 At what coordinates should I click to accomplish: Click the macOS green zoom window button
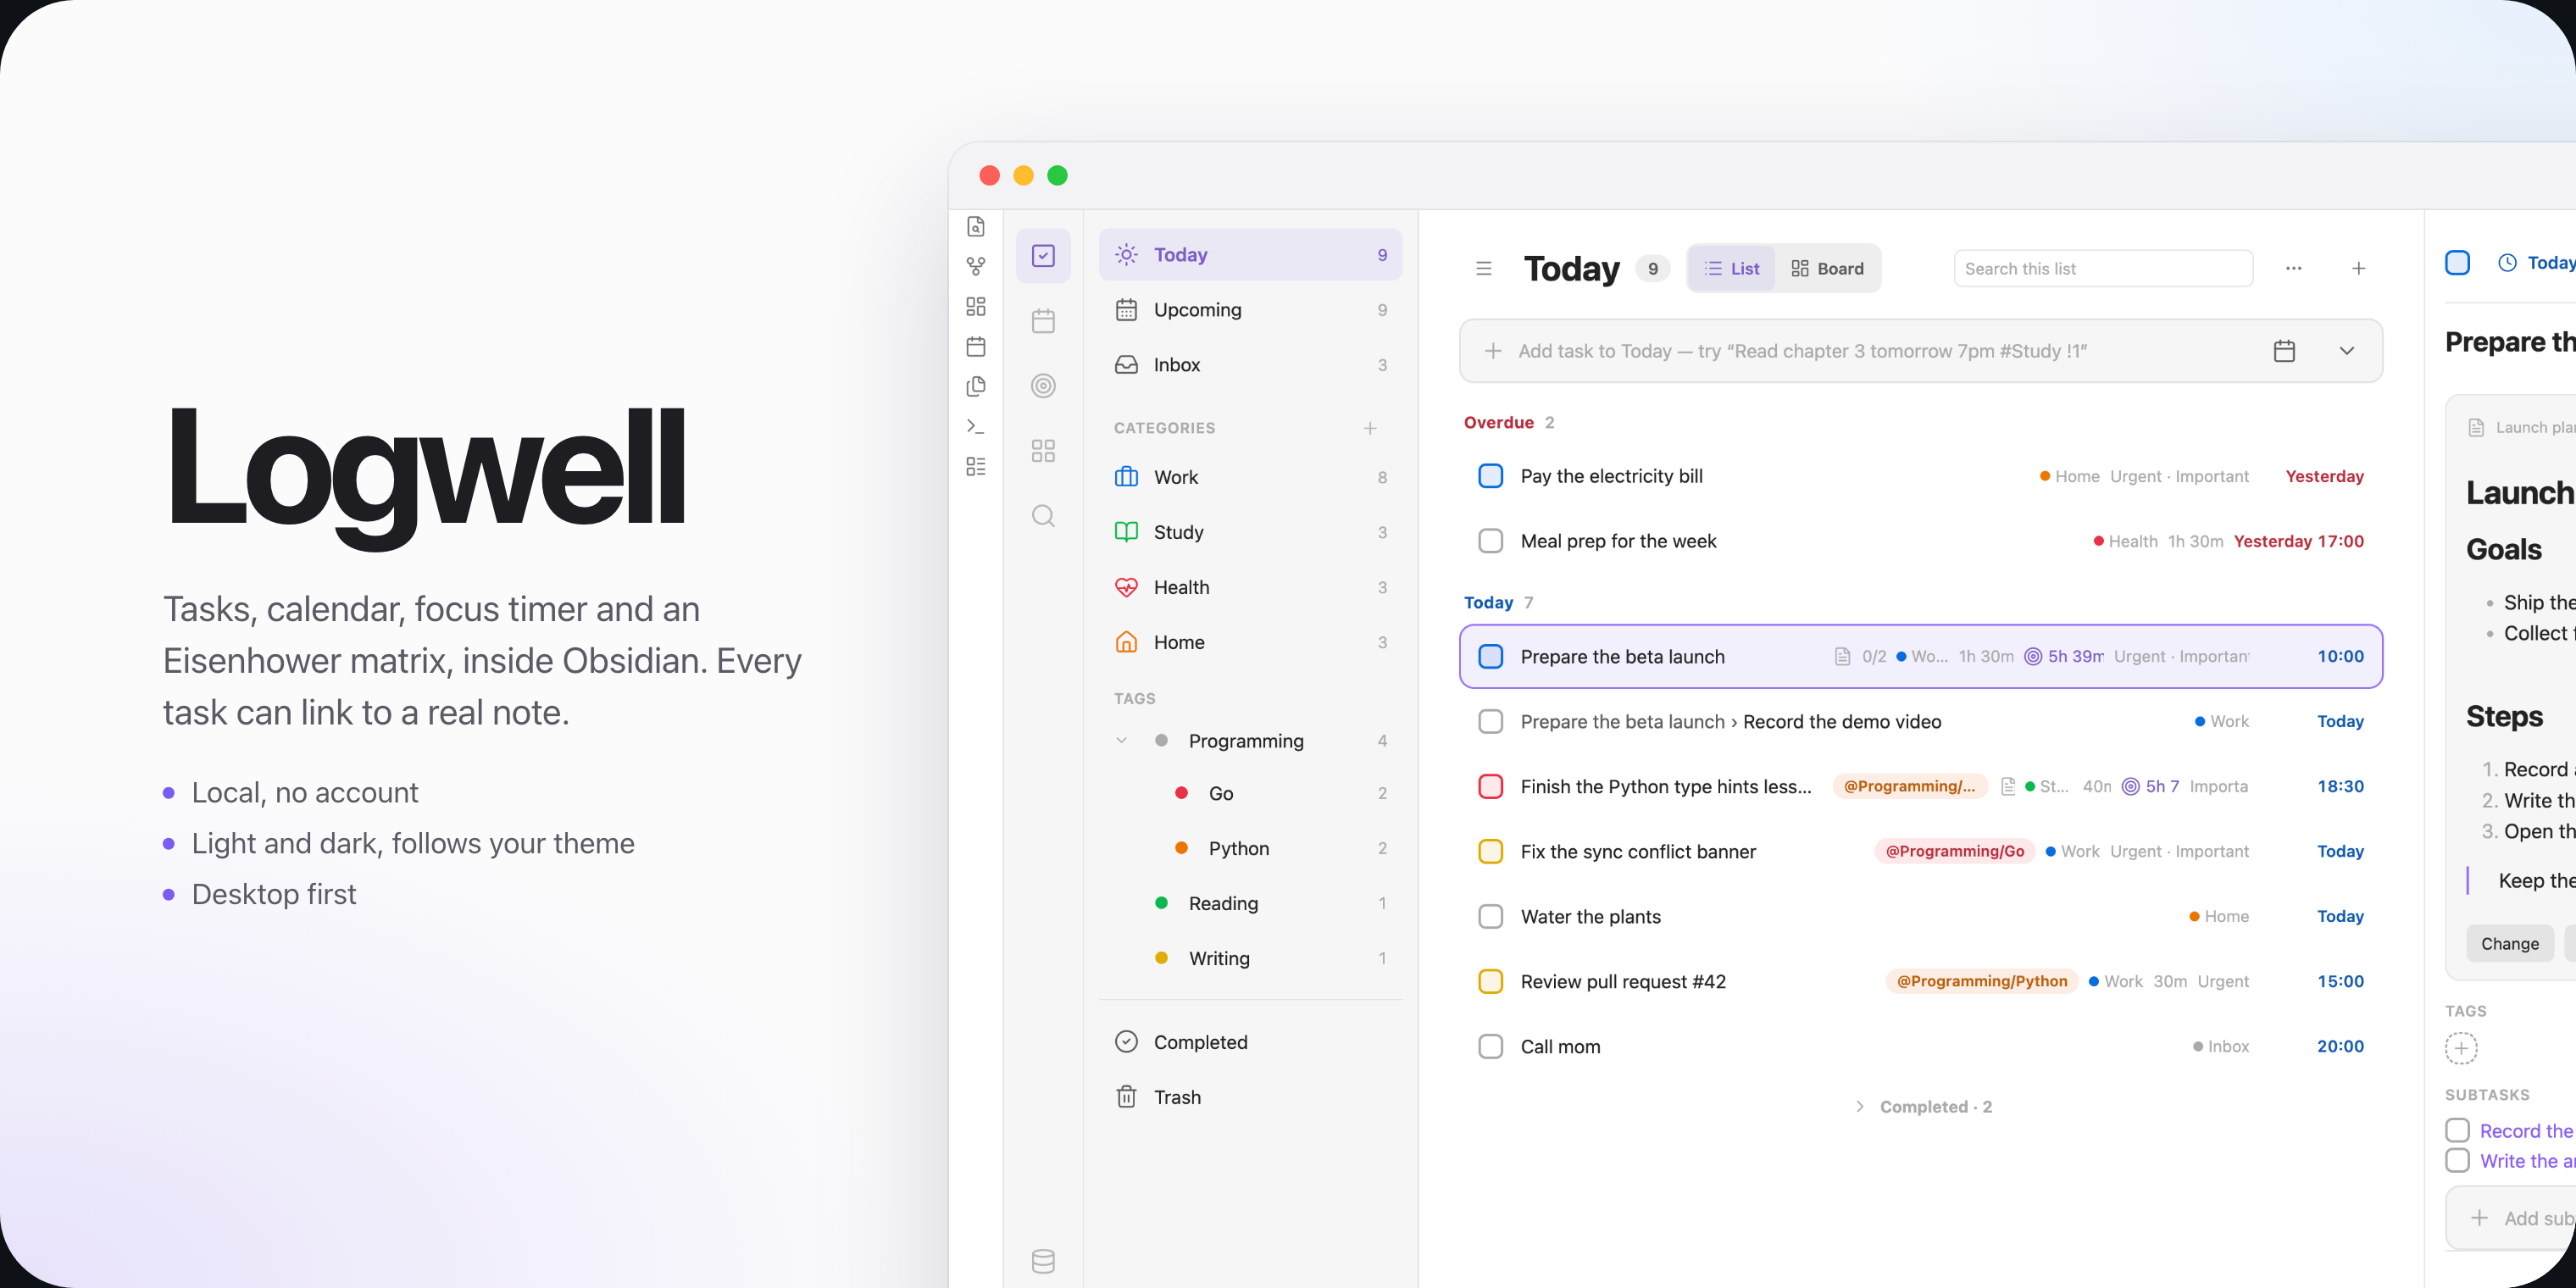coord(1057,176)
